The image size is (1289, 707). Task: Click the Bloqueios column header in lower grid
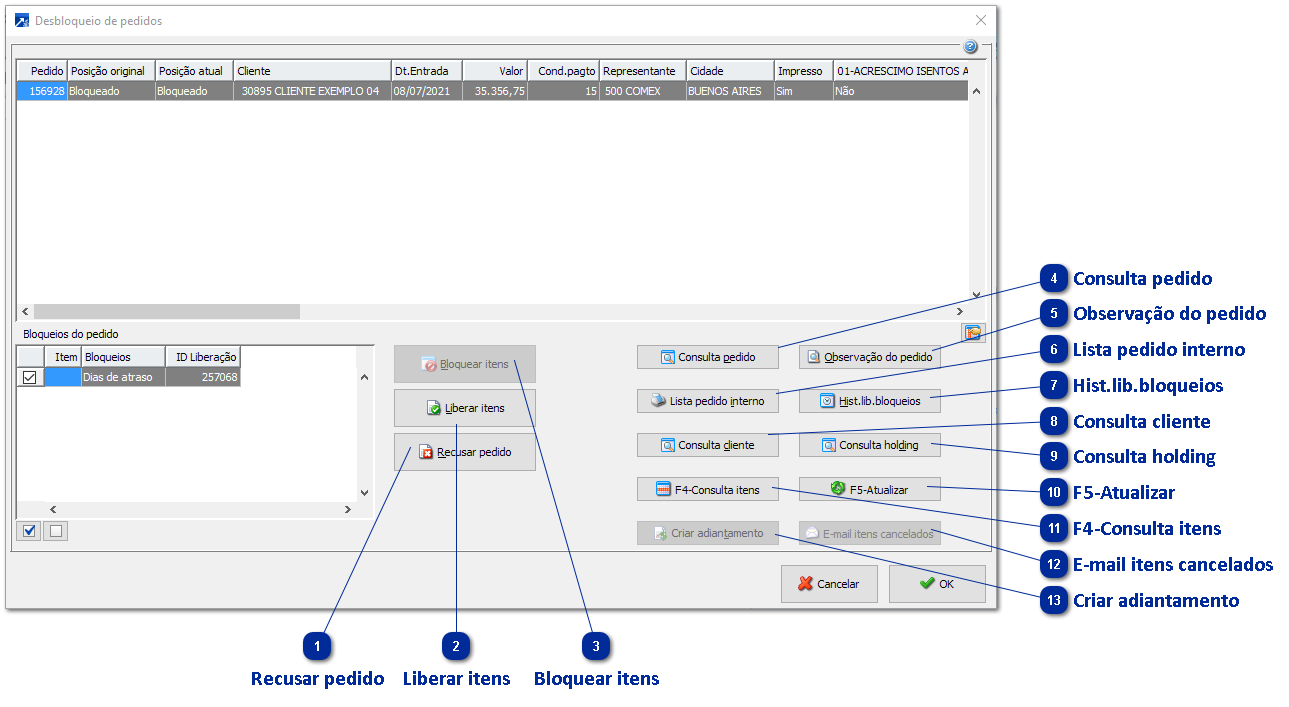pyautogui.click(x=123, y=357)
